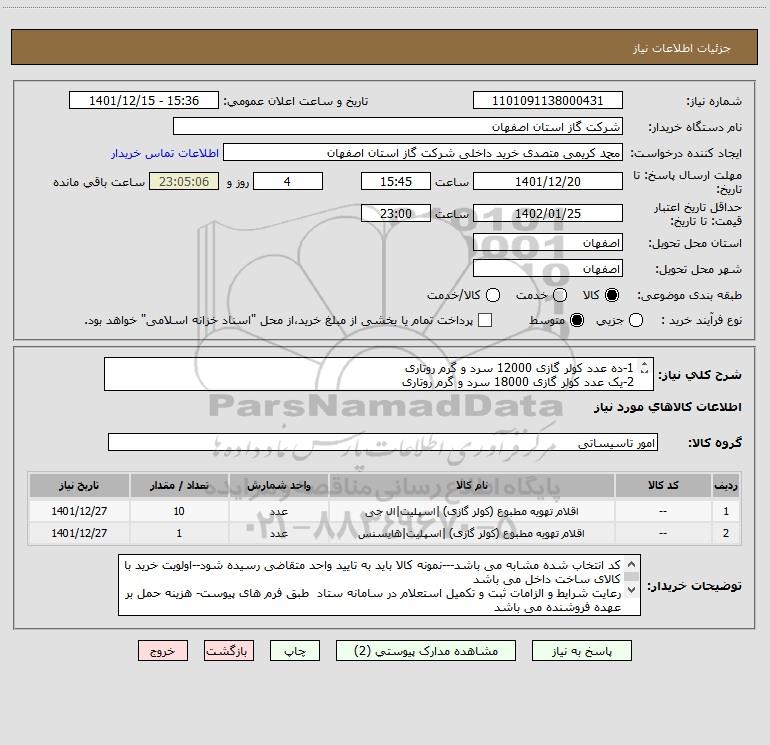Click the شماره نیاز number field
Screen dimensions: 770x745
pos(548,101)
